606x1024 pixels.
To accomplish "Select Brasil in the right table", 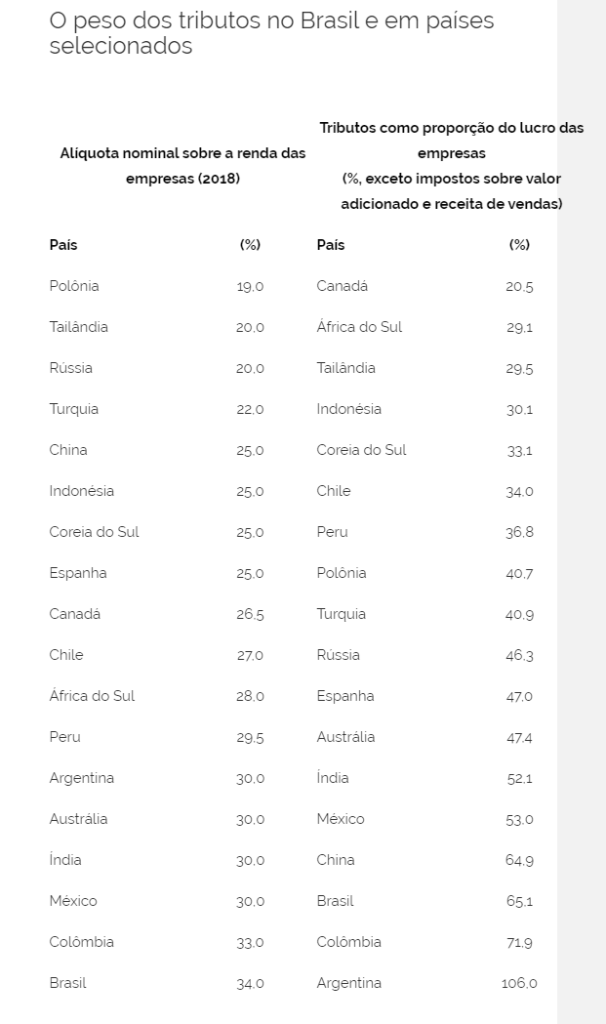I will pyautogui.click(x=335, y=901).
